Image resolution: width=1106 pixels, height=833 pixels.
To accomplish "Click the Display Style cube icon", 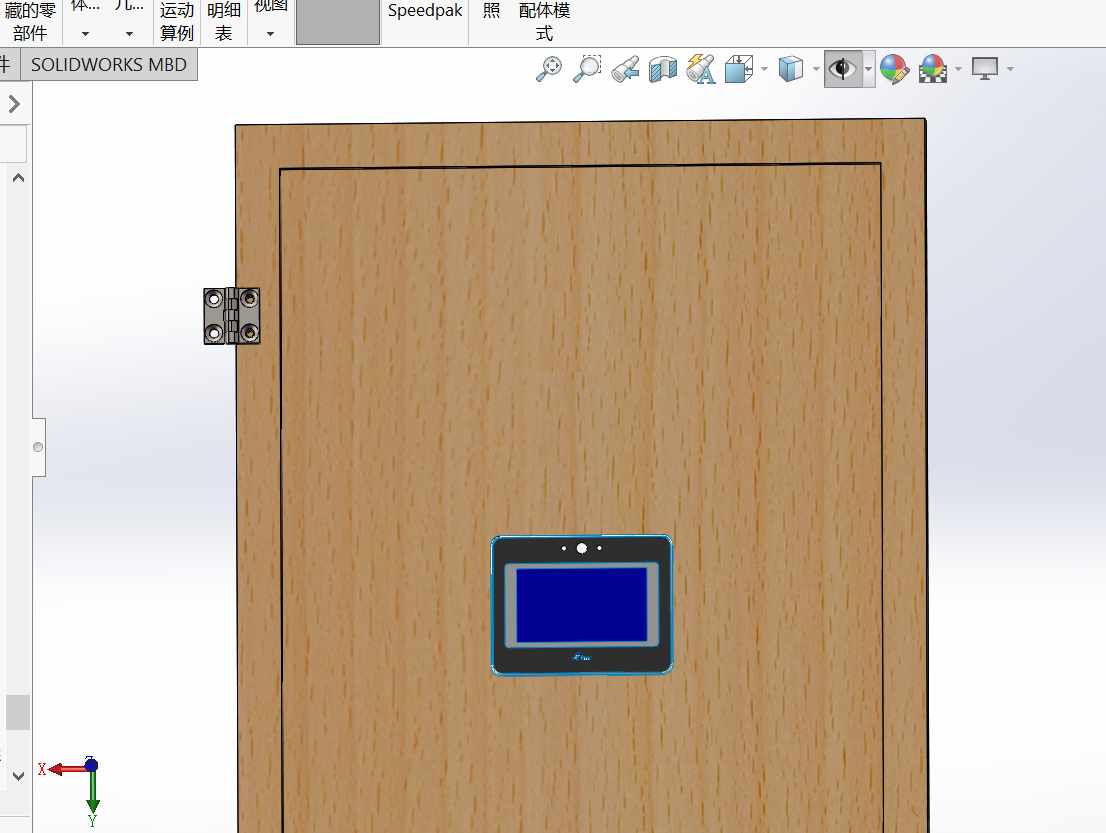I will [791, 69].
